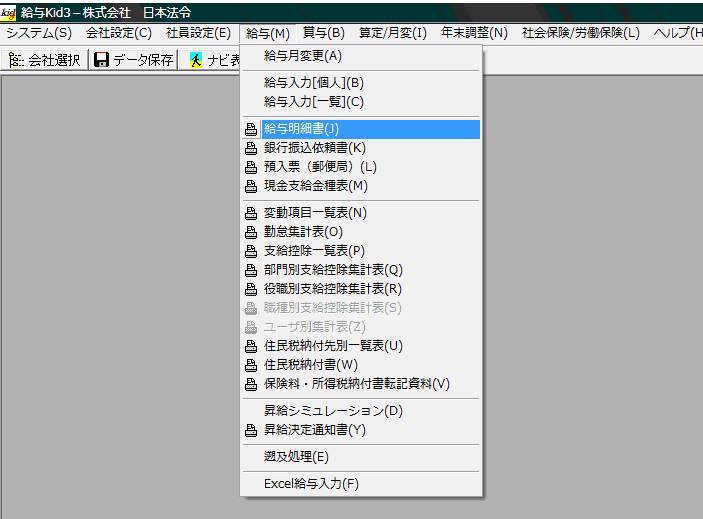Open the 年末調整(N) menu

[474, 33]
